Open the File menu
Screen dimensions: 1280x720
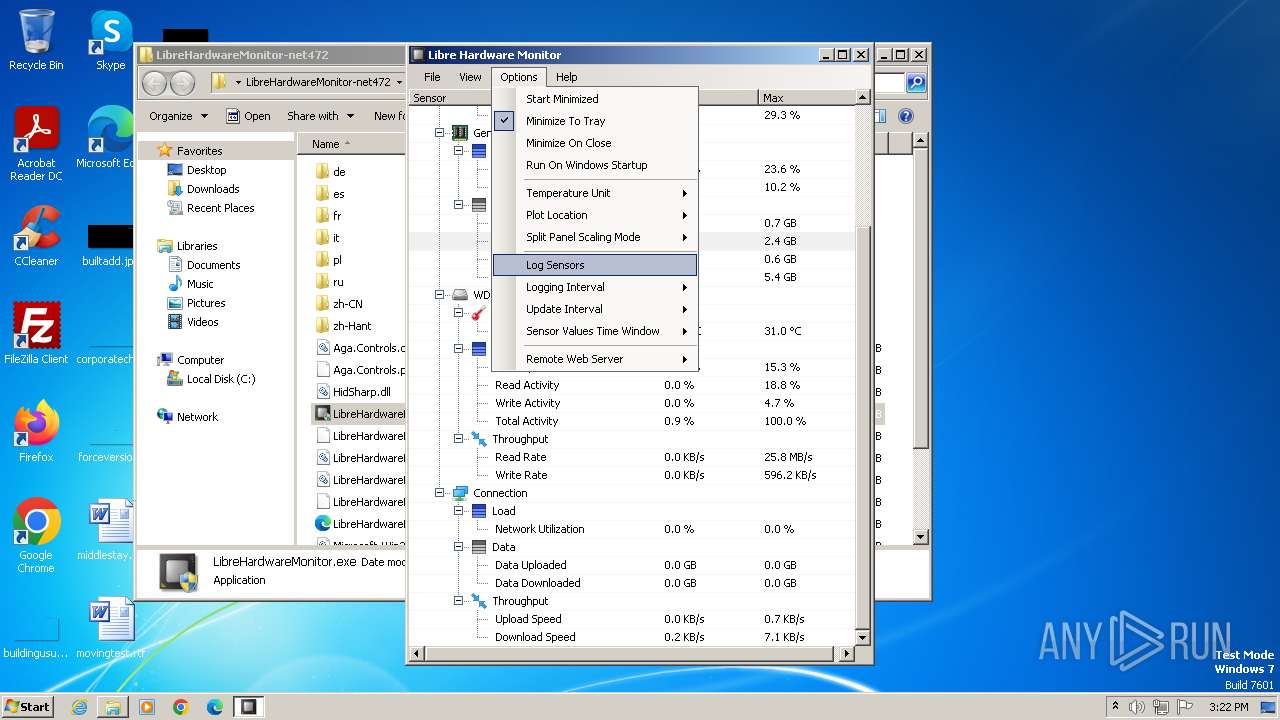432,77
